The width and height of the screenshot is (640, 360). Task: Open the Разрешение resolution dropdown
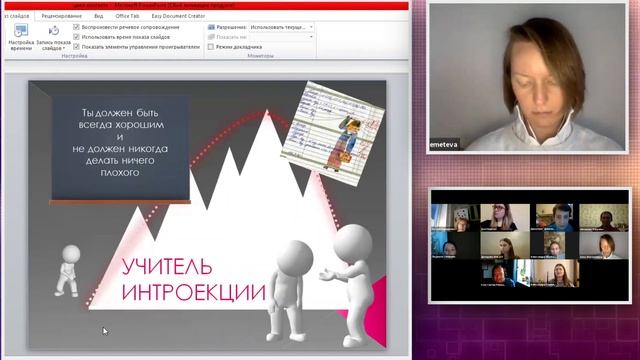coord(281,27)
